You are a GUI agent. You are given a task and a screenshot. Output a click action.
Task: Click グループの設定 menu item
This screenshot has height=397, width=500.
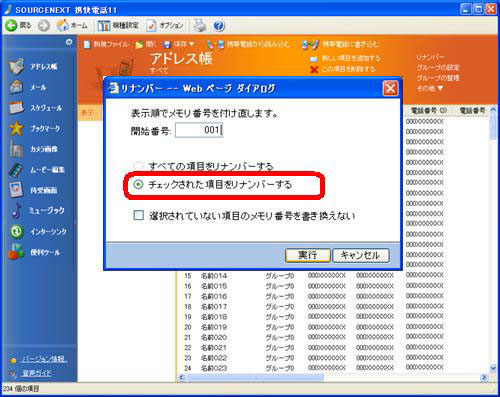[438, 68]
